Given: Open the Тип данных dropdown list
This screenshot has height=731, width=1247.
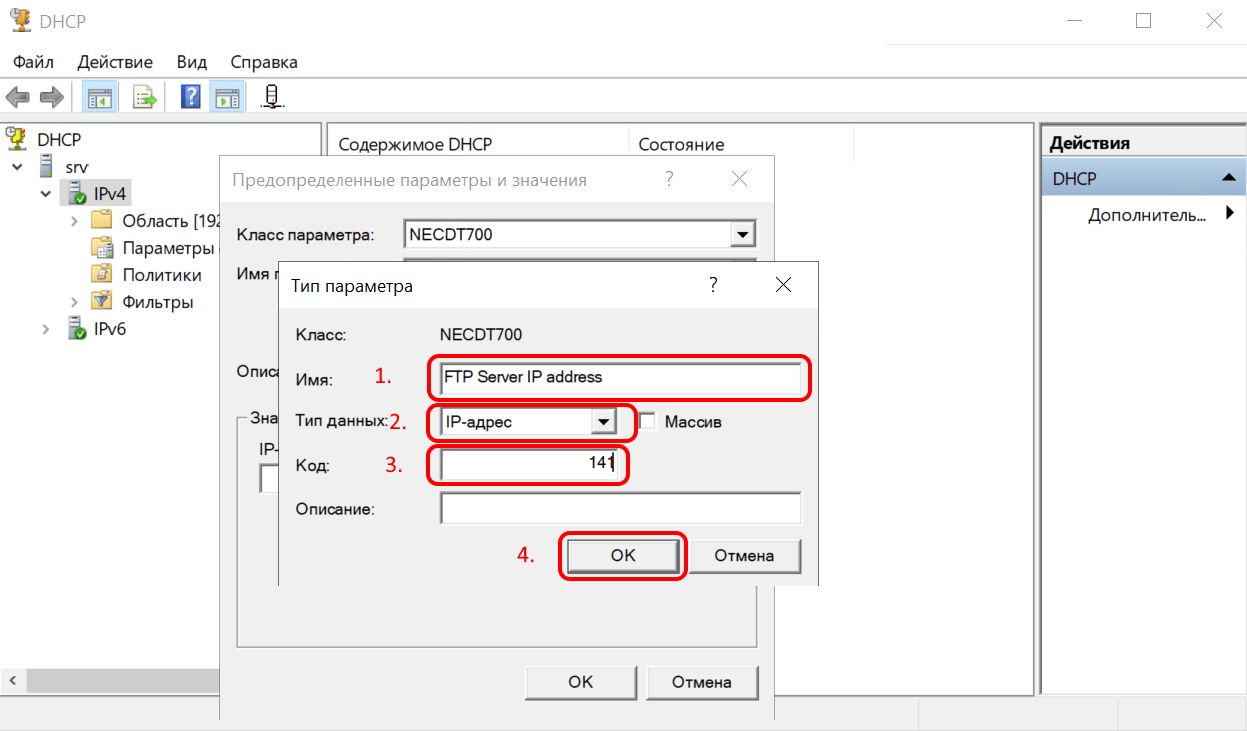Looking at the screenshot, I should [602, 422].
